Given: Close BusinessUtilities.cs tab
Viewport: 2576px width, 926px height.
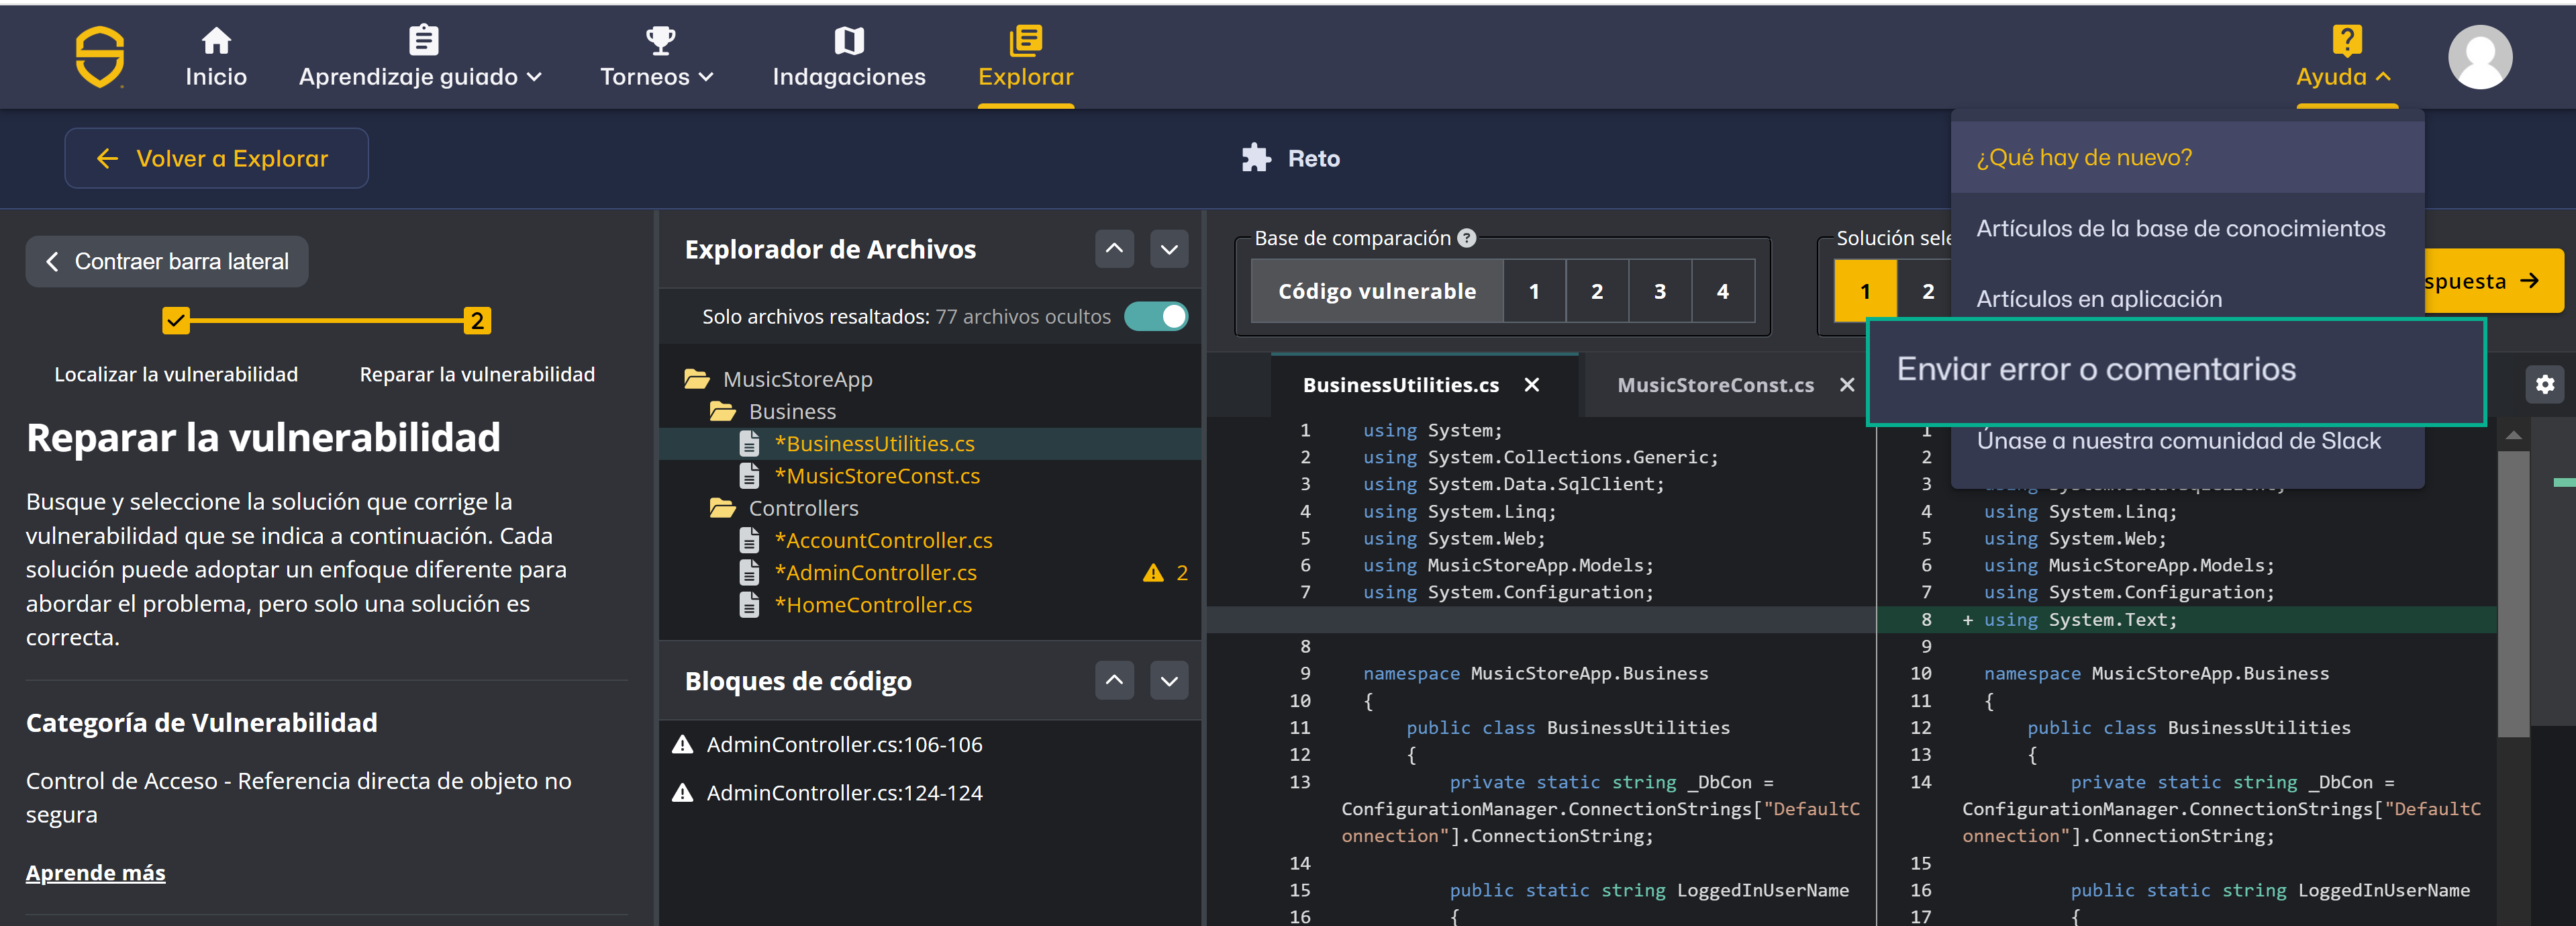Looking at the screenshot, I should pos(1532,385).
